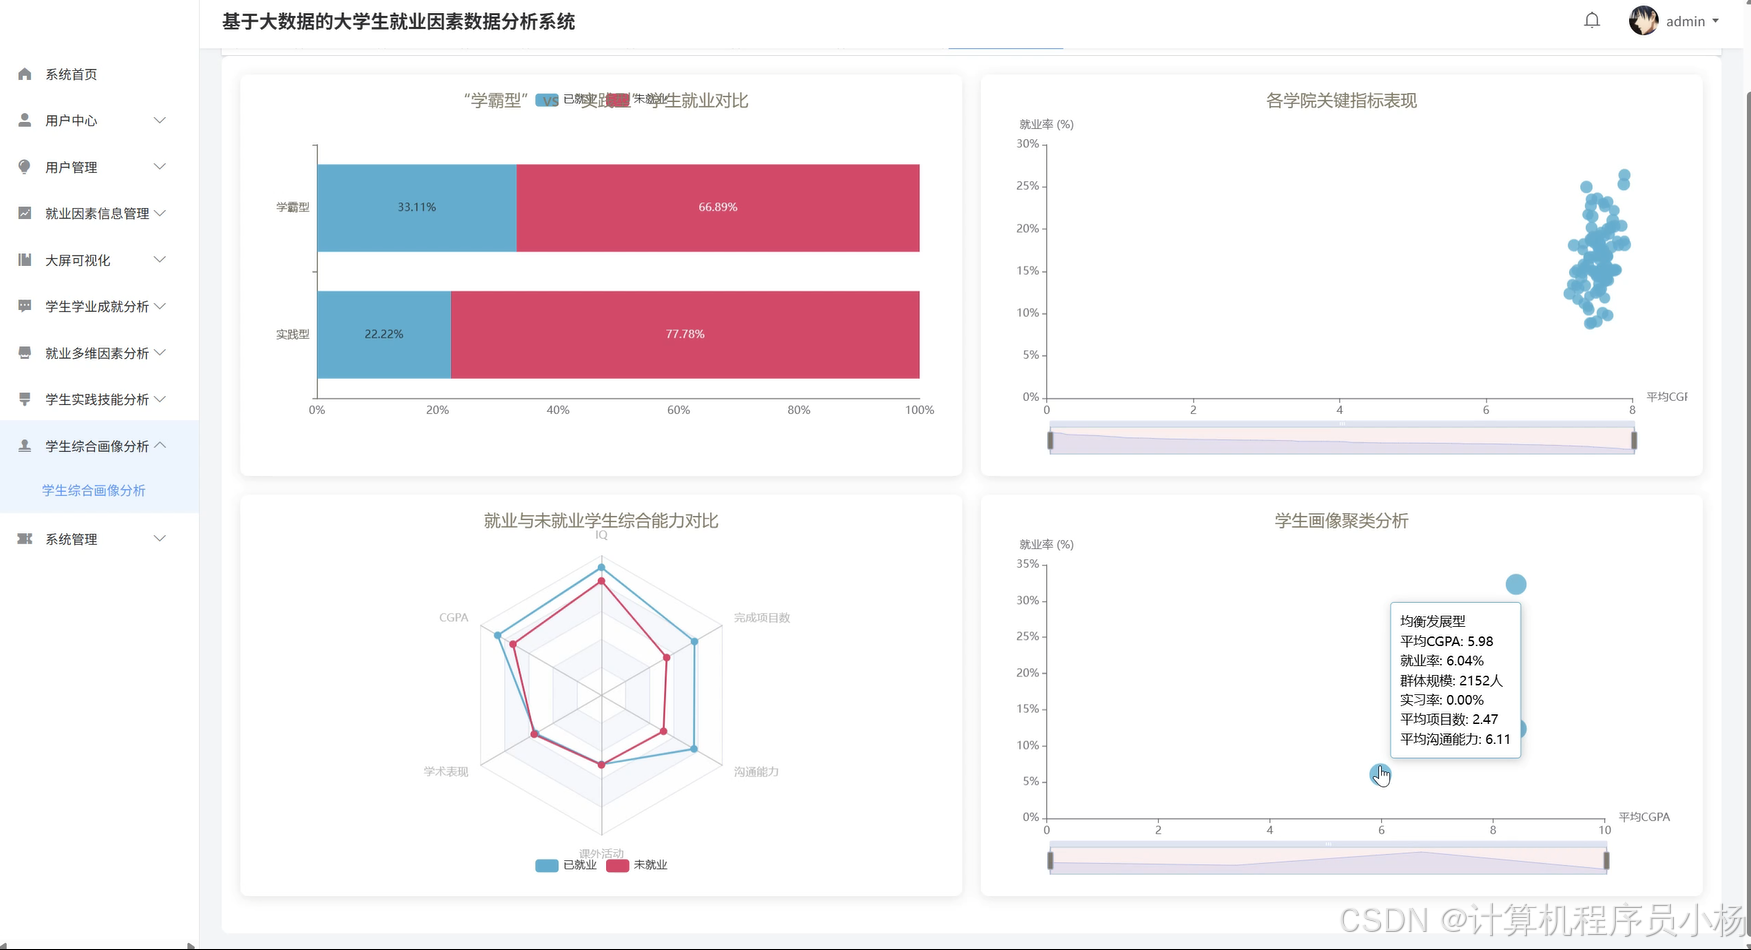Image resolution: width=1751 pixels, height=950 pixels.
Task: Click the 沟通能力 radar axis label
Action: [756, 772]
